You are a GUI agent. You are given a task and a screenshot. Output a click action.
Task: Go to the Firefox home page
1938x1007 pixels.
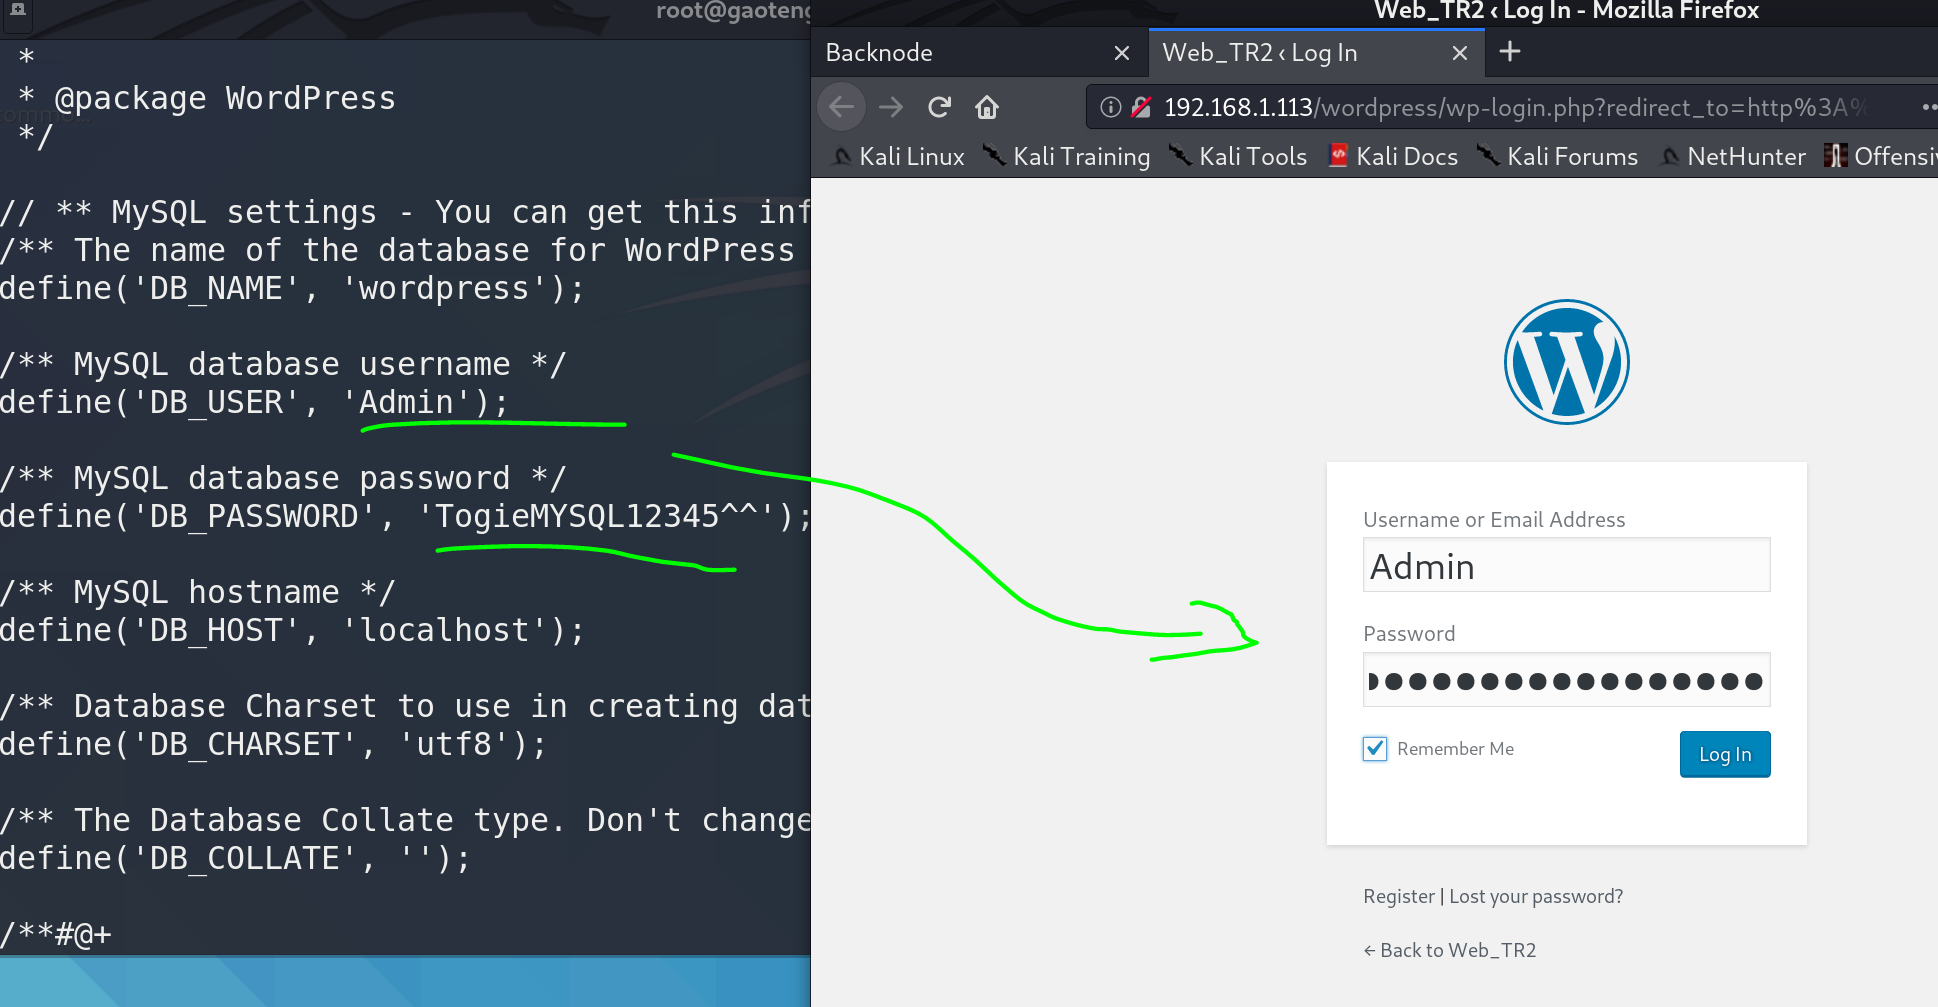987,107
